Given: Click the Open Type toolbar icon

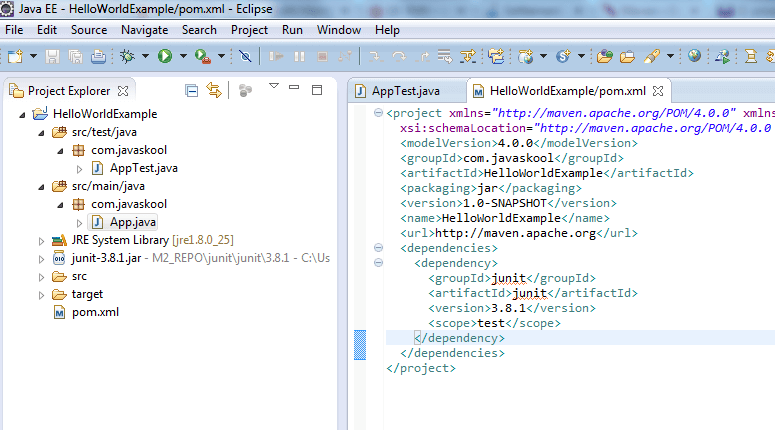Looking at the screenshot, I should tap(603, 56).
